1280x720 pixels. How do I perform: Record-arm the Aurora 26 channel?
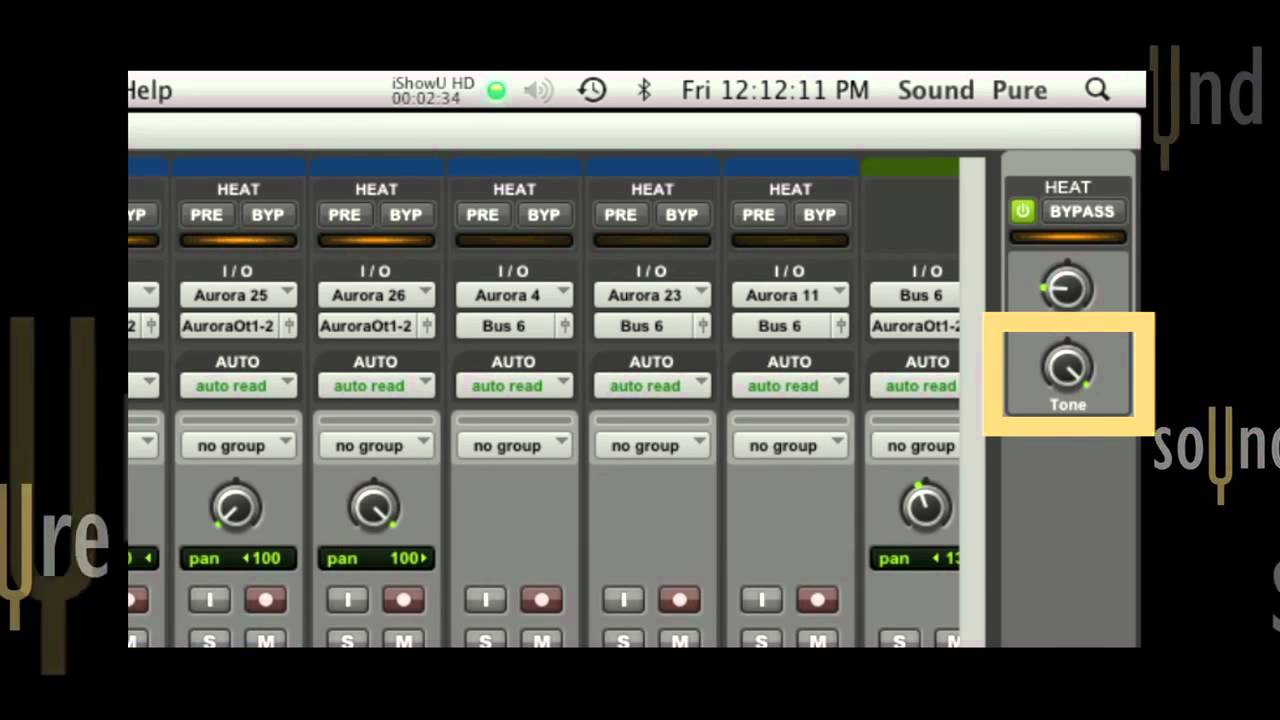point(404,599)
